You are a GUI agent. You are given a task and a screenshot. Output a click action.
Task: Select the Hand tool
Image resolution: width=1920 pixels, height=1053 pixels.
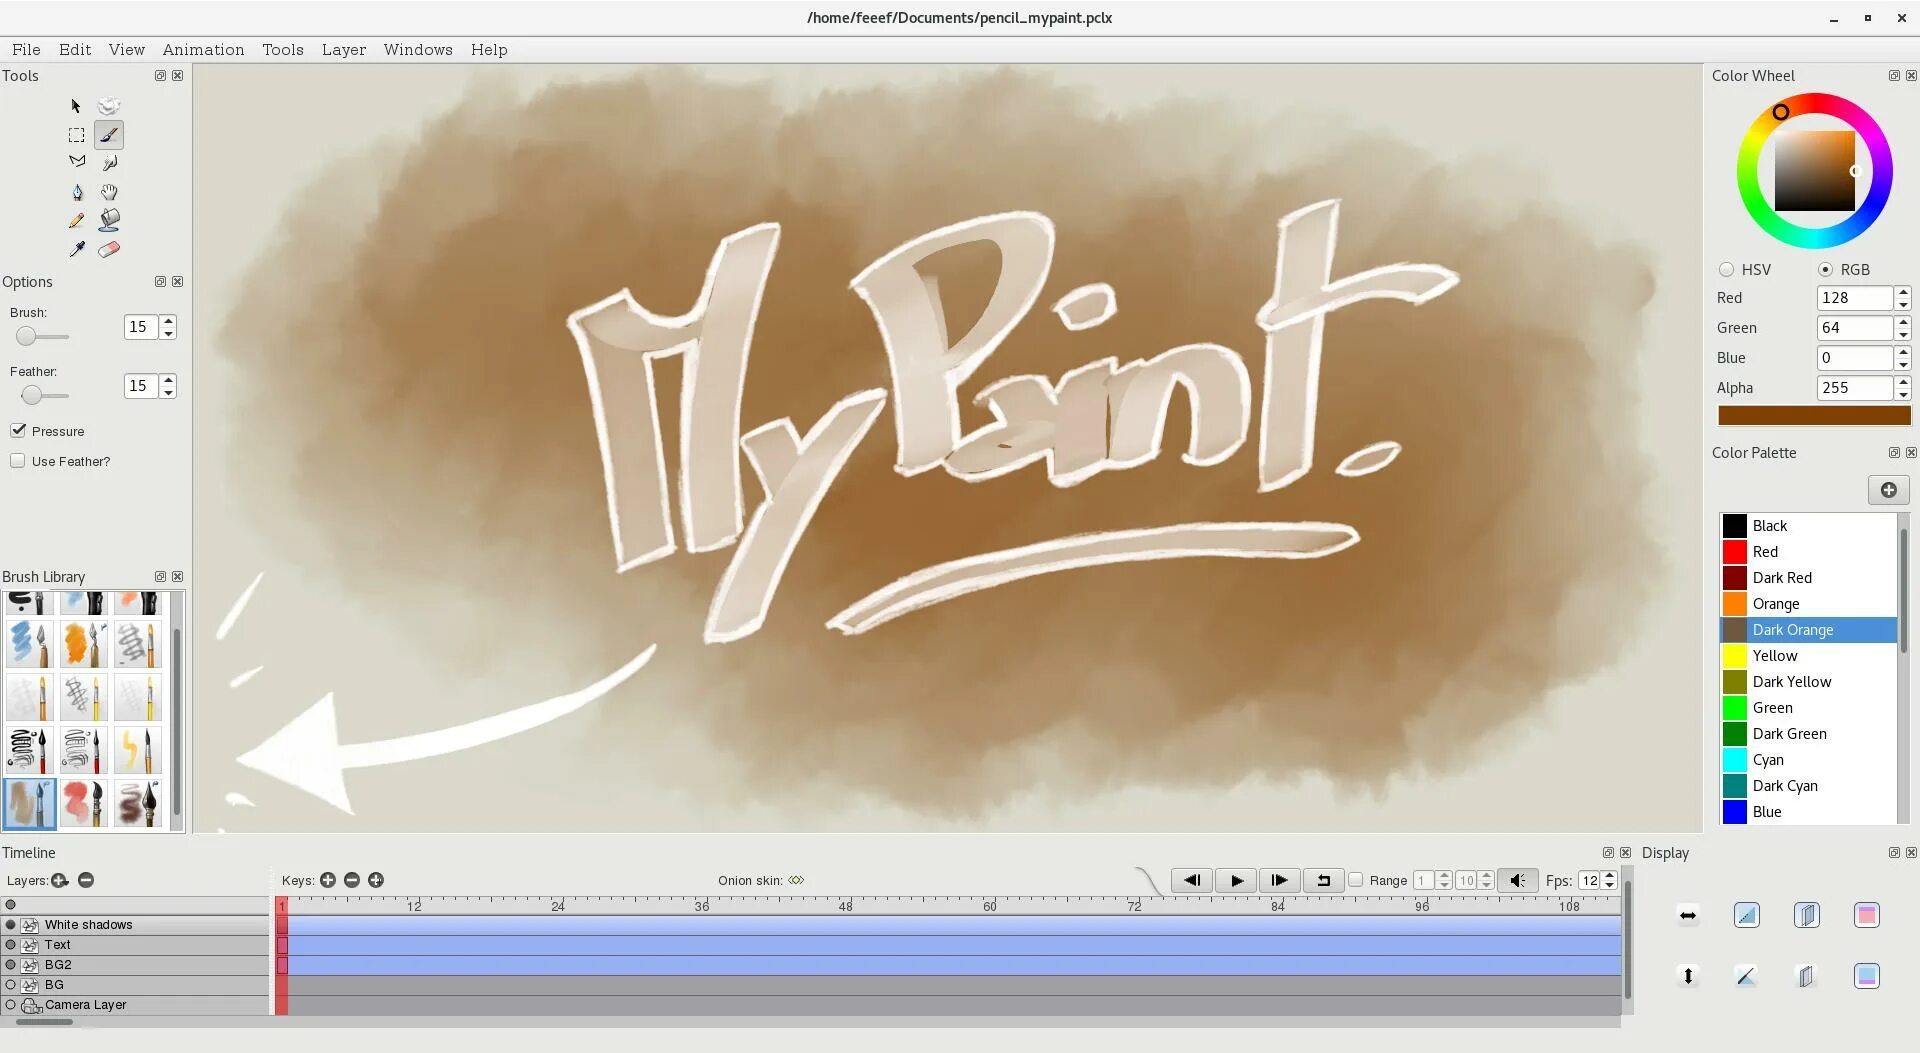point(109,192)
